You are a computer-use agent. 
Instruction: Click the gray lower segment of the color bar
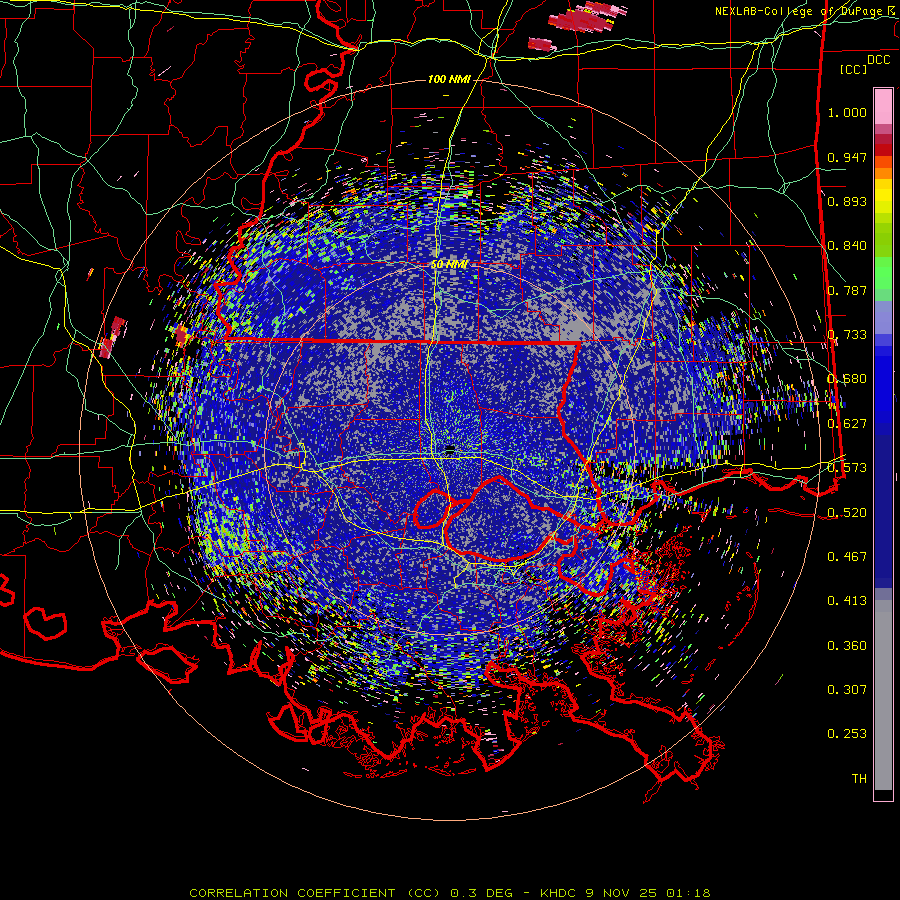coord(883,695)
